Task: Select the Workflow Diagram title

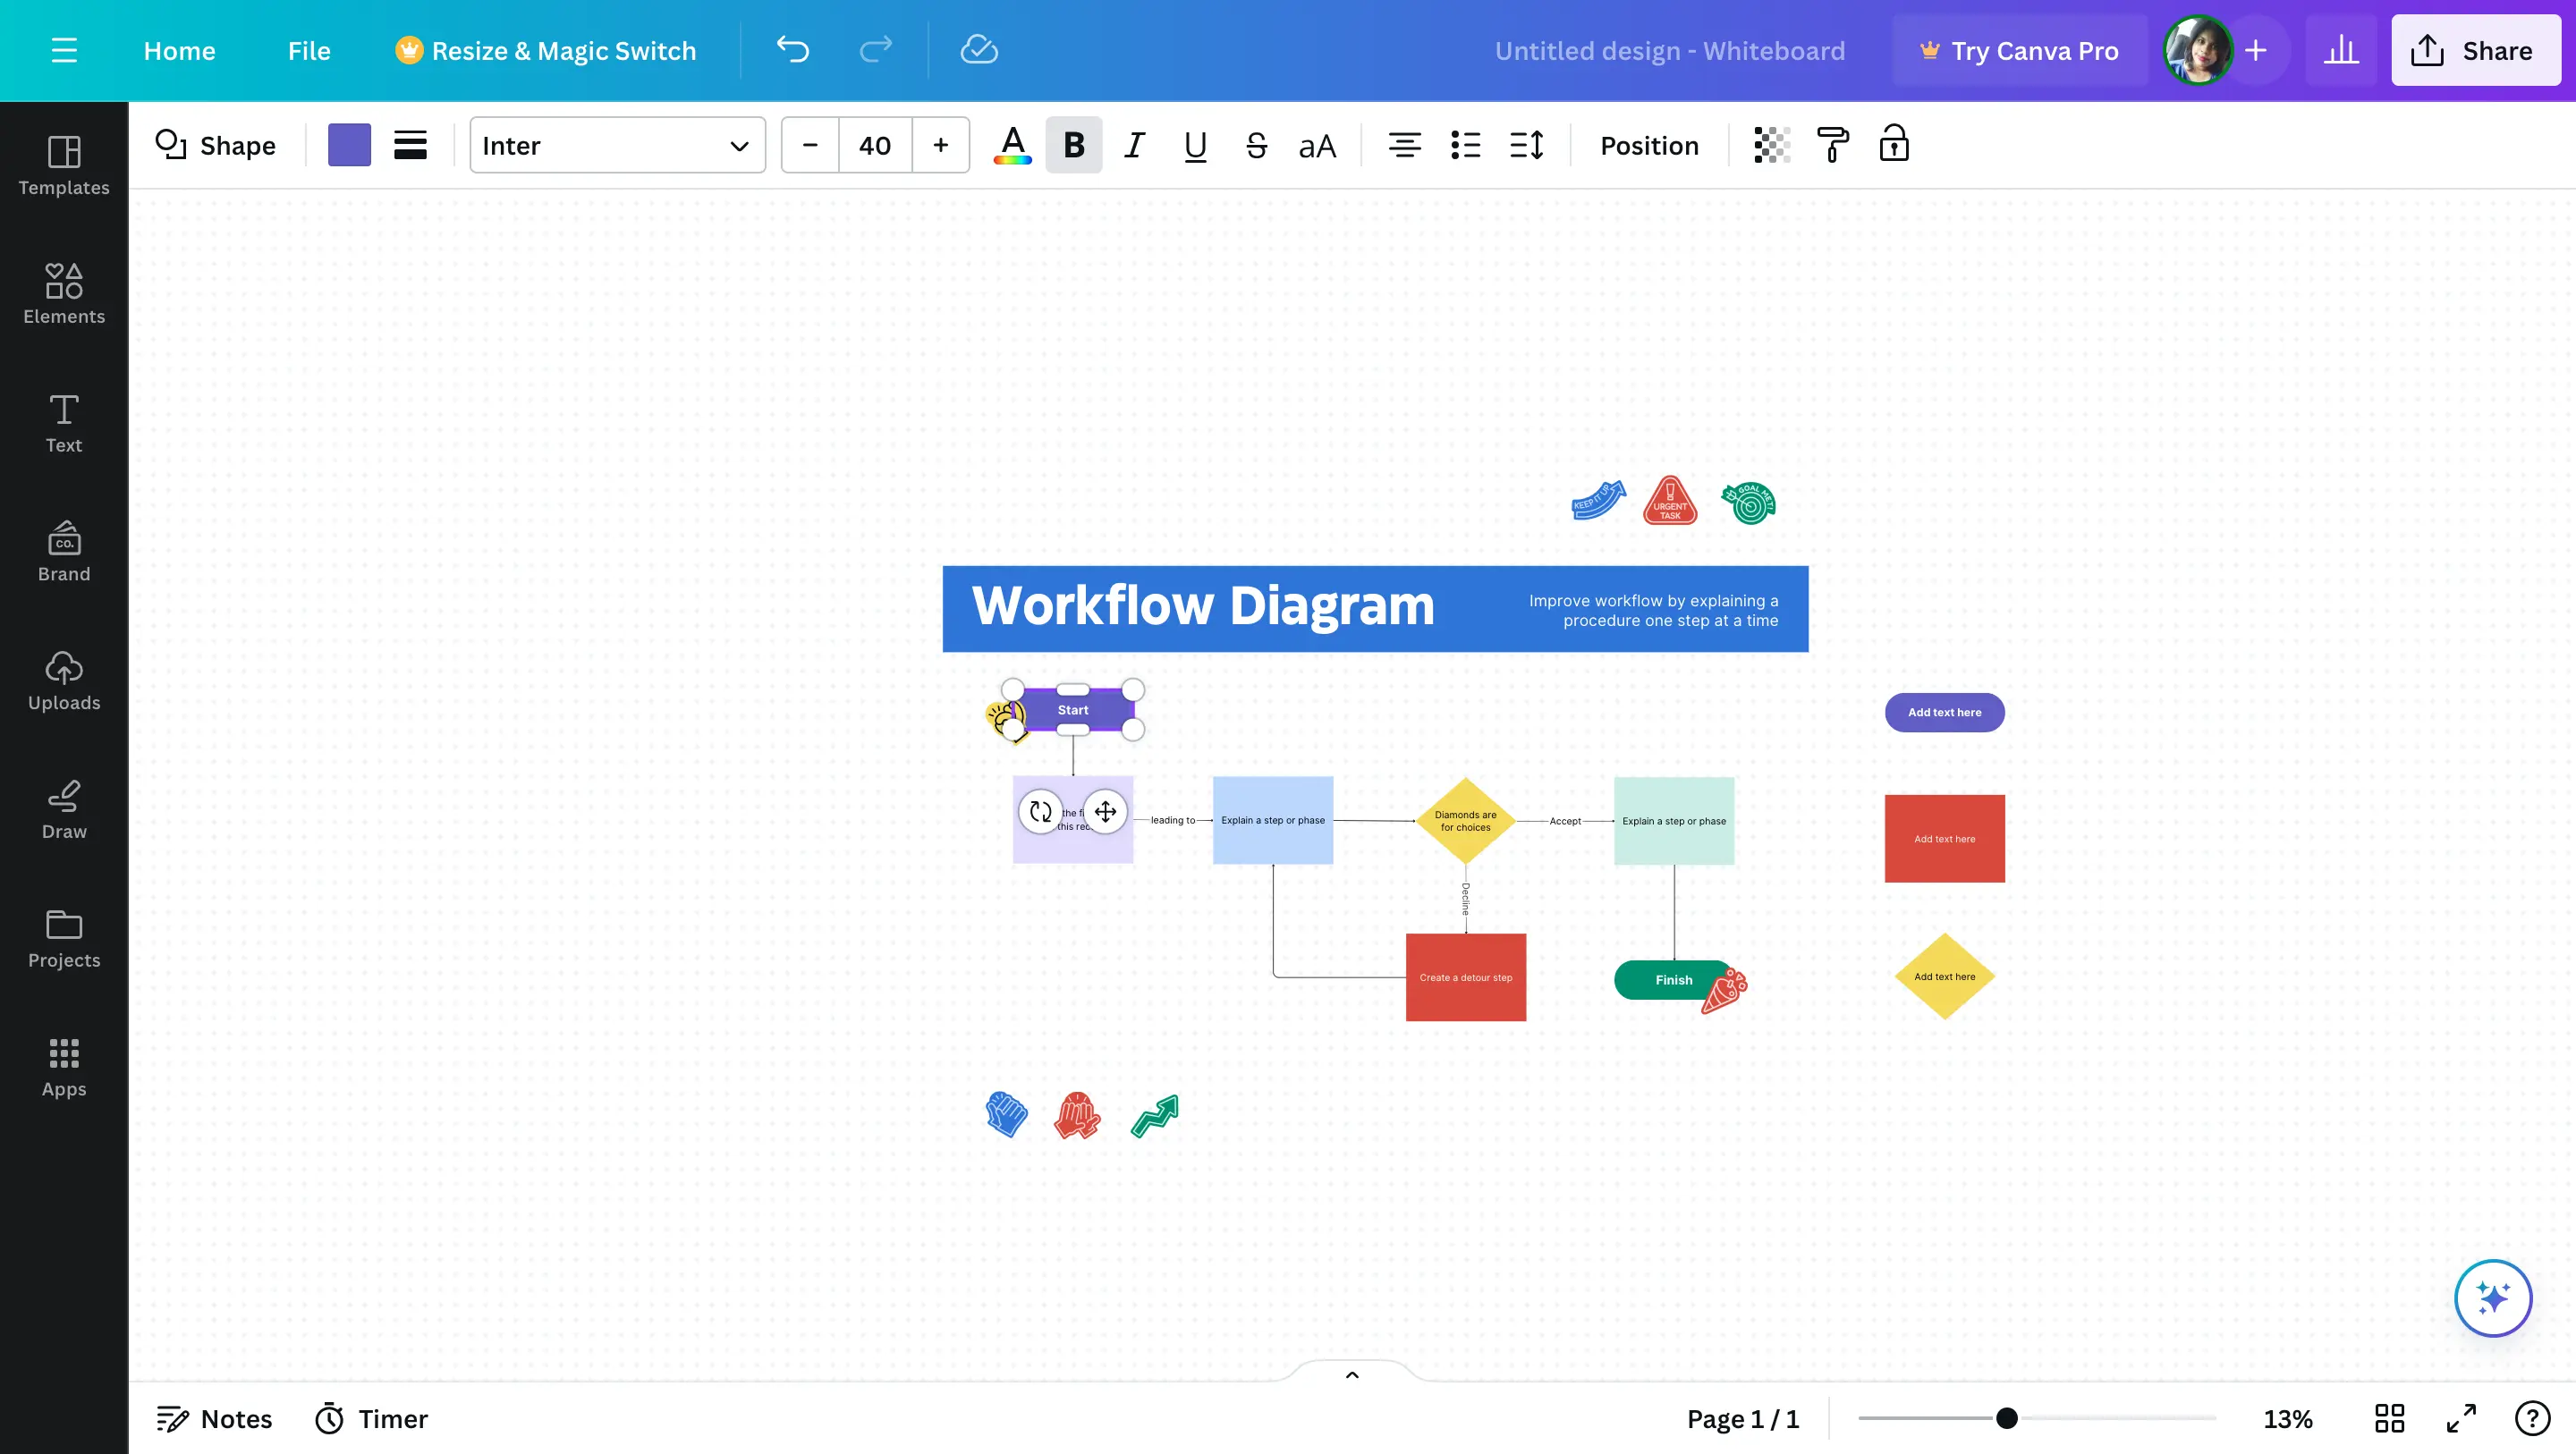Action: (x=1203, y=606)
